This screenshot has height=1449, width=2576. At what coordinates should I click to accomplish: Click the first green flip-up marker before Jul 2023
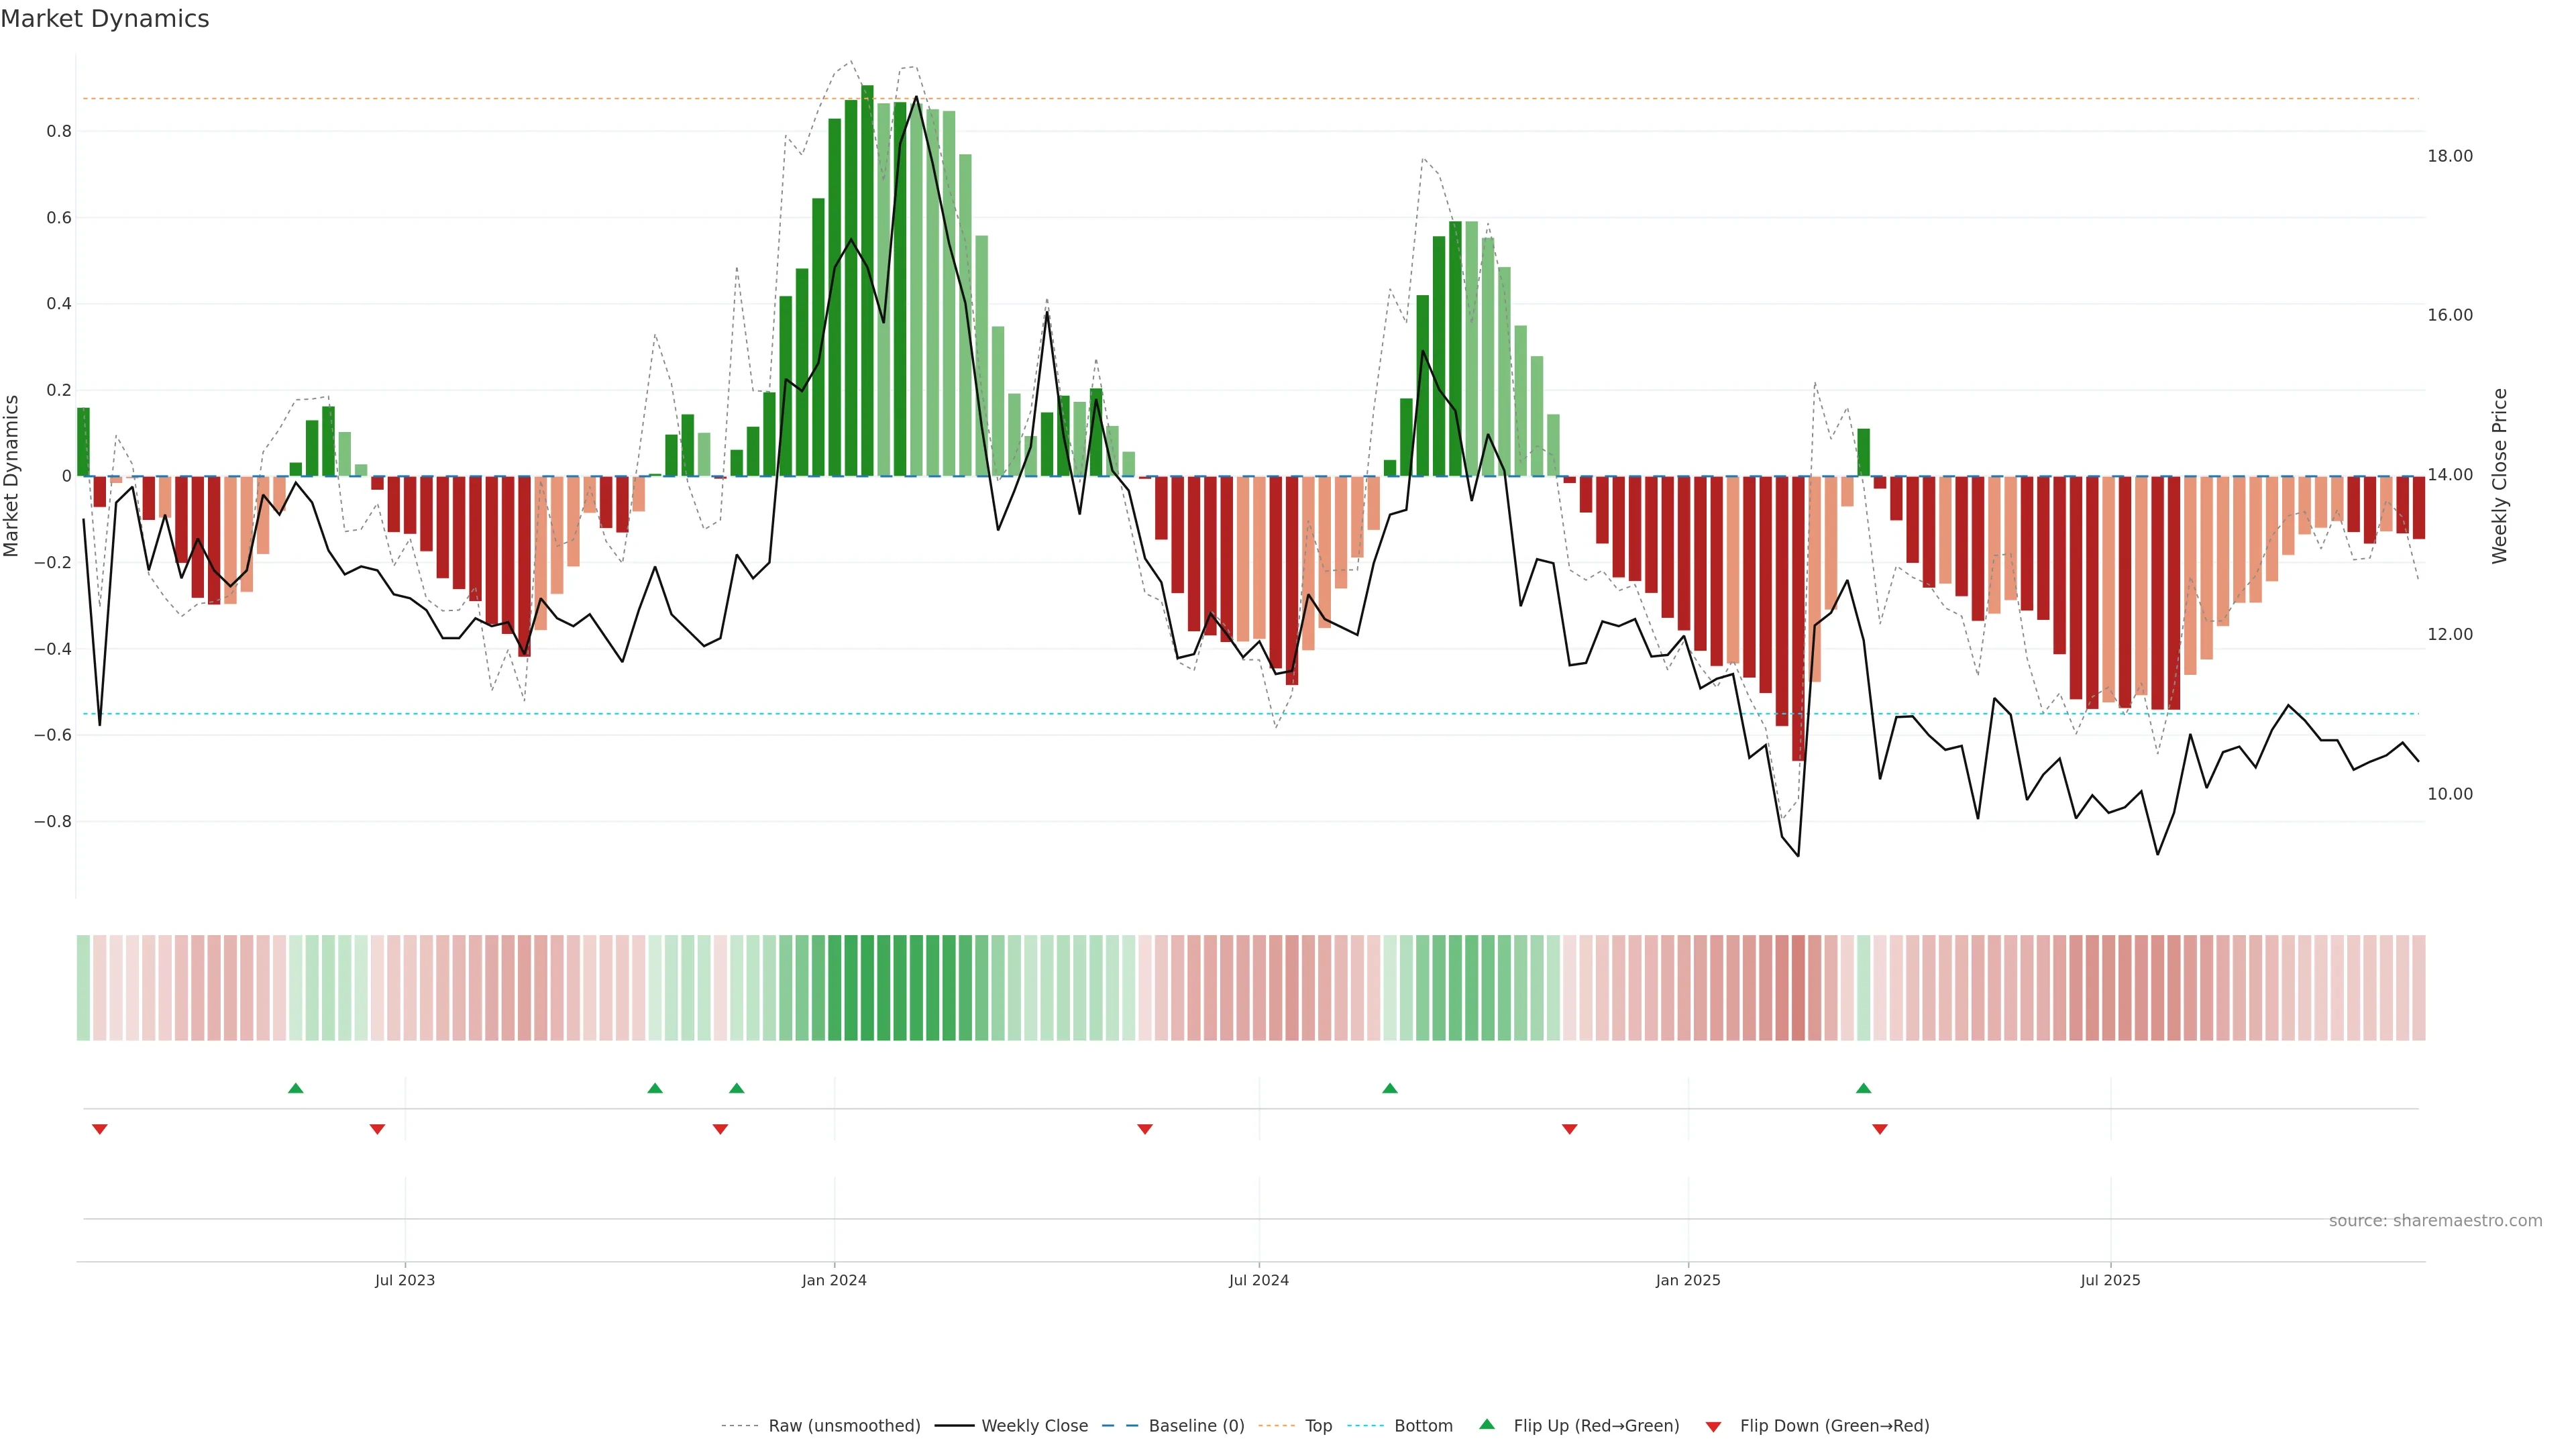(x=295, y=1088)
